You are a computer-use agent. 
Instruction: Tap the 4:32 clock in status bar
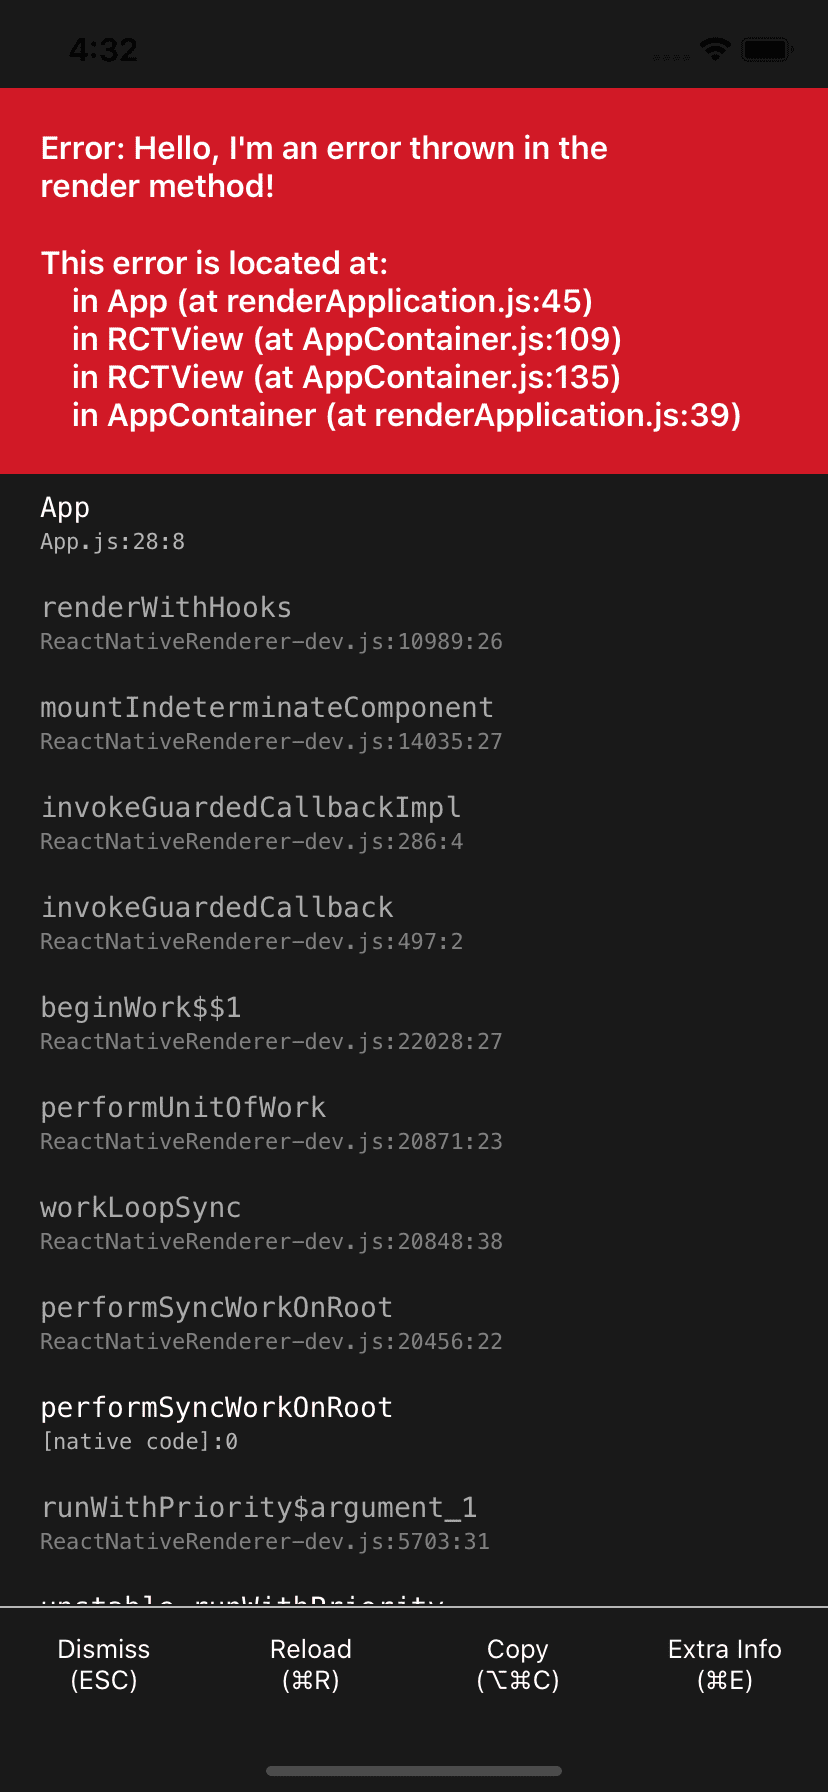103,50
